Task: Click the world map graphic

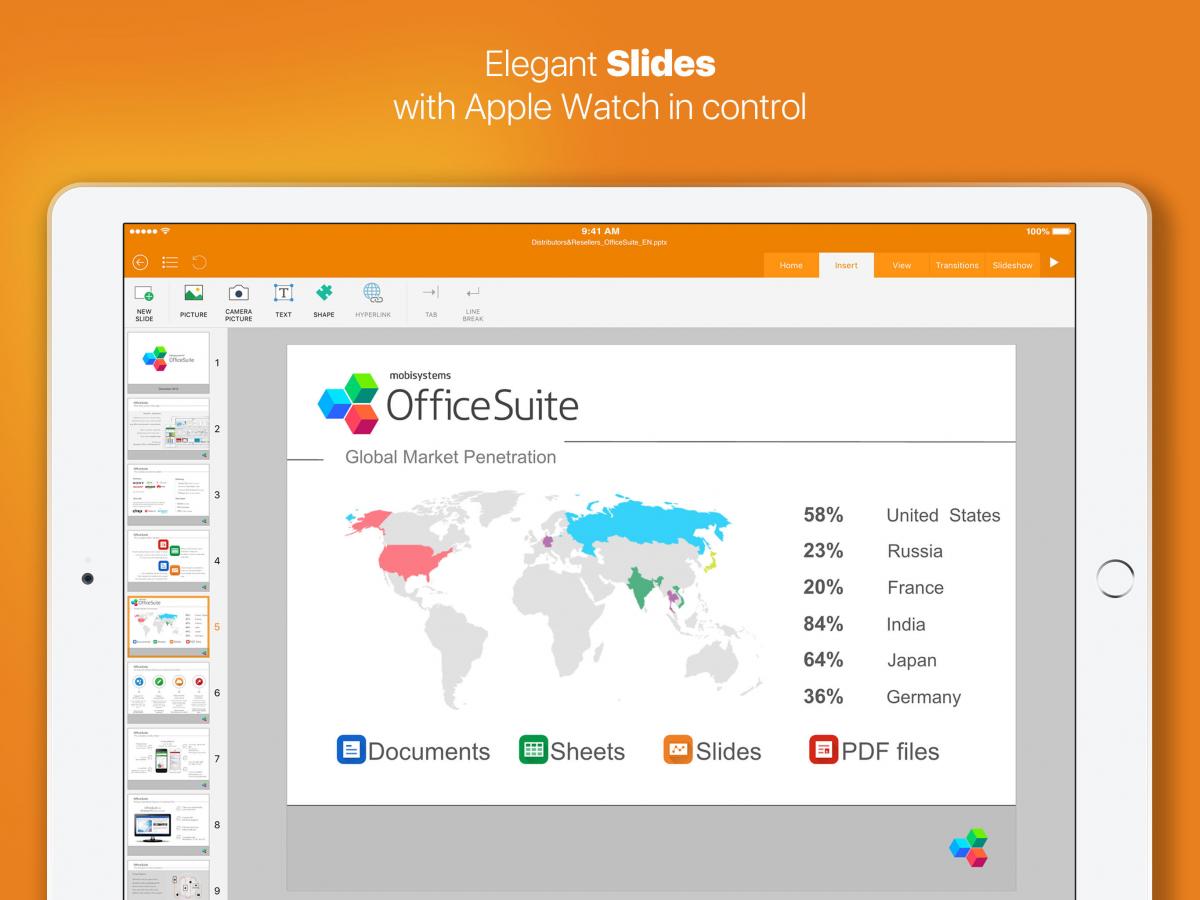Action: pyautogui.click(x=555, y=600)
